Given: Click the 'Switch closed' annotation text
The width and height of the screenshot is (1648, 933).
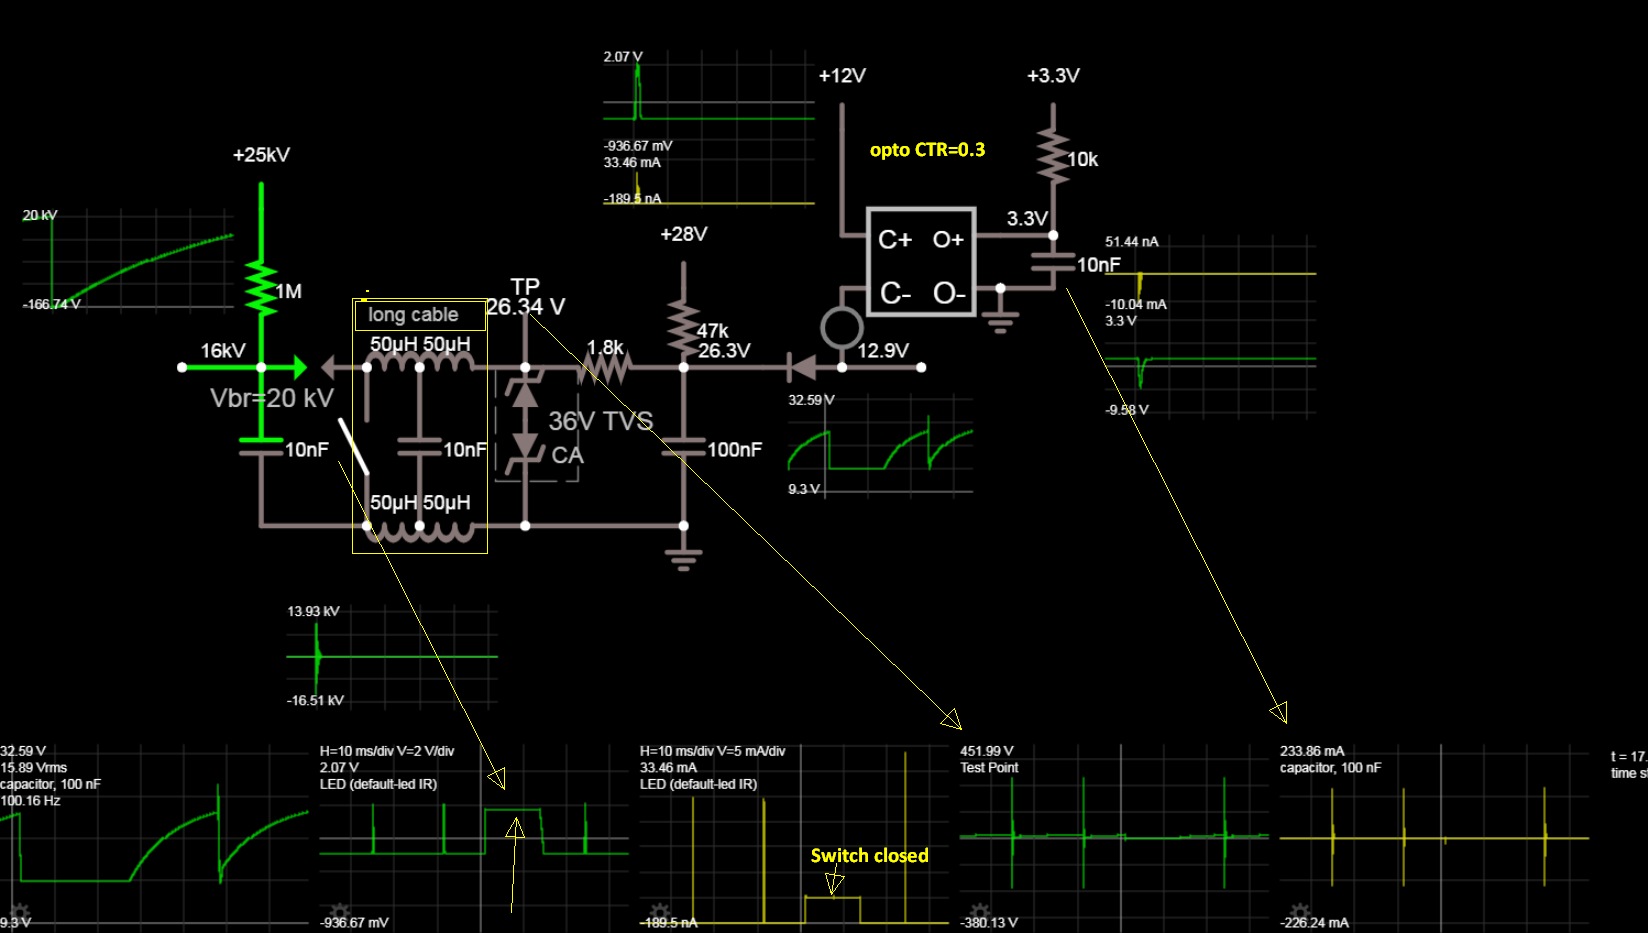Looking at the screenshot, I should pos(869,856).
